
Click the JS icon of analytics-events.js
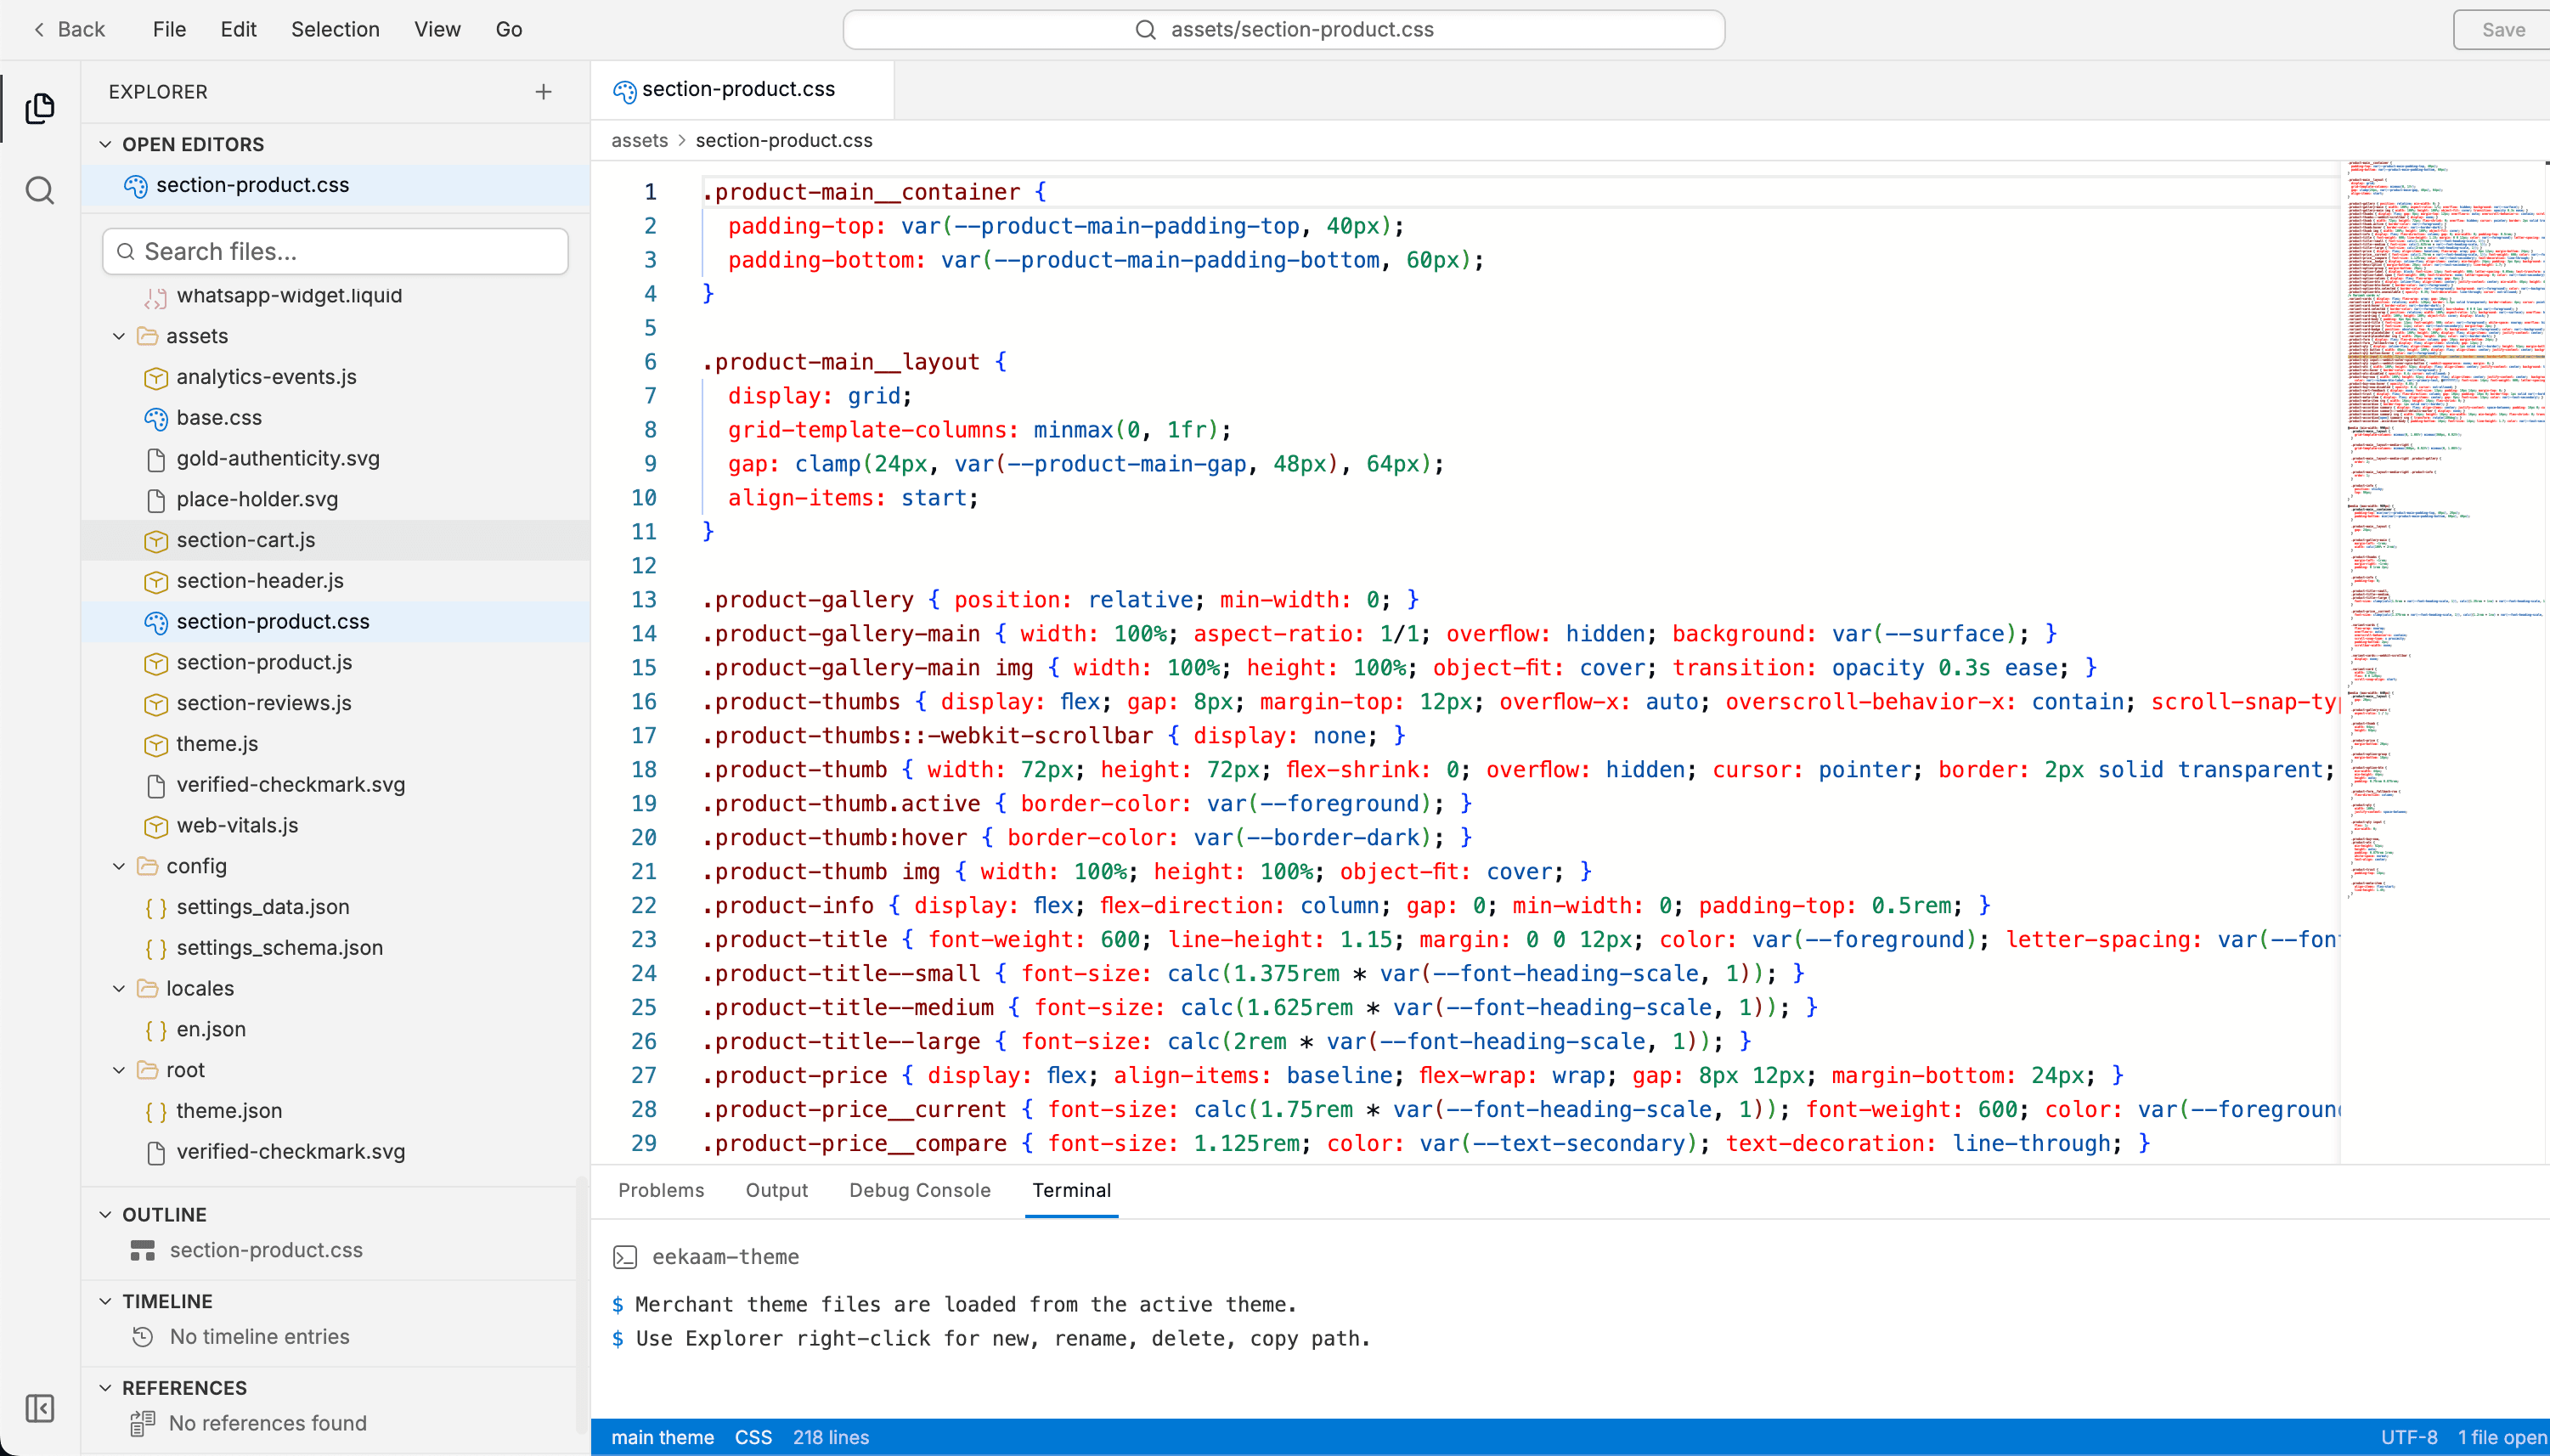point(155,378)
